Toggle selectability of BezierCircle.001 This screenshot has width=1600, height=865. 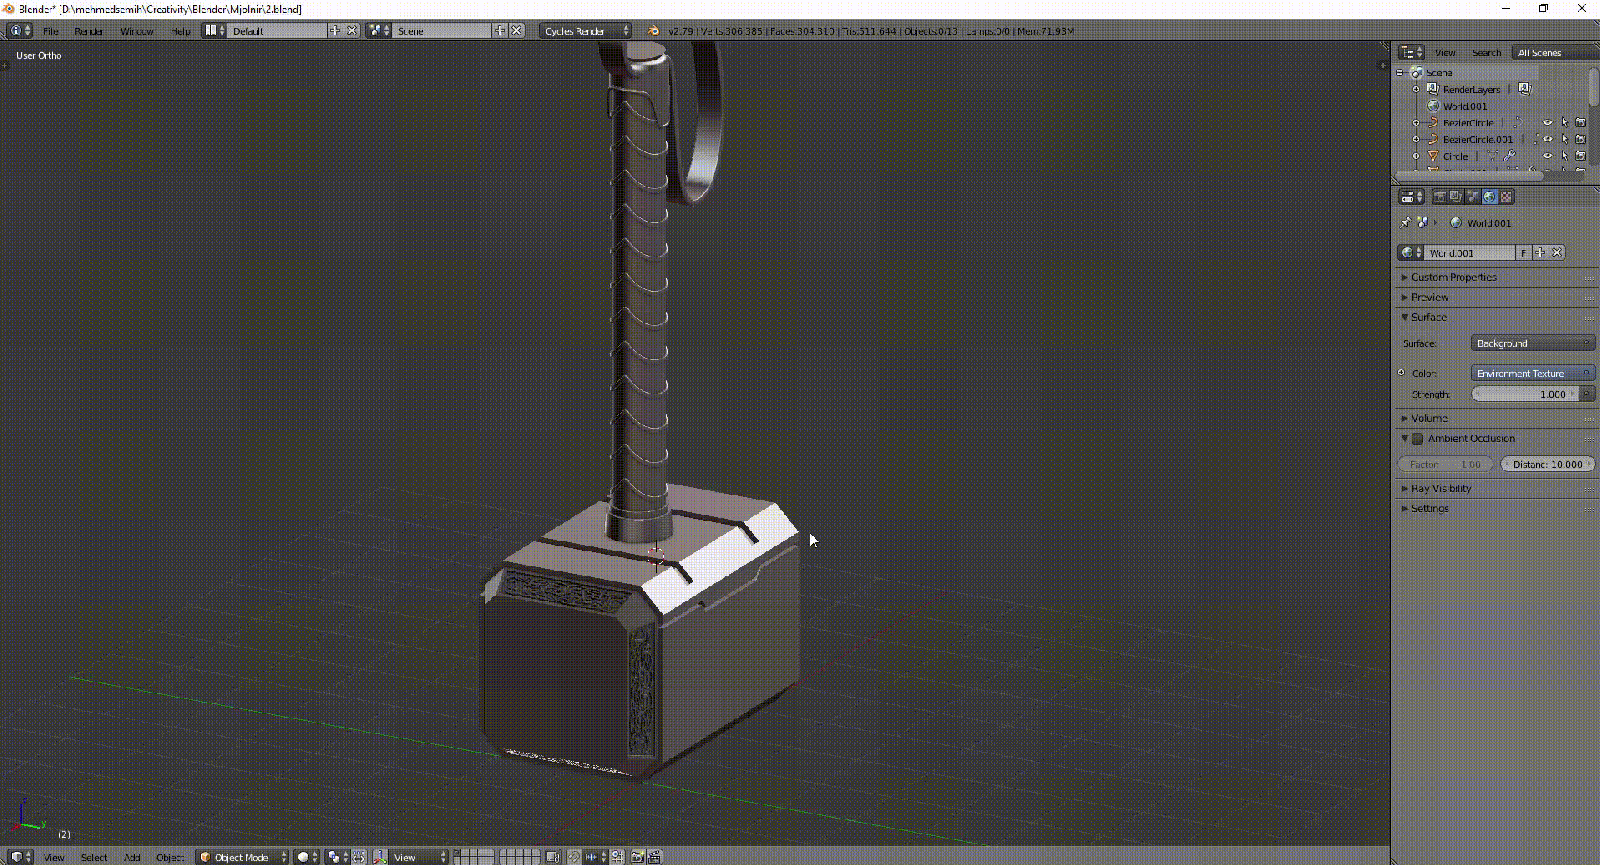[x=1565, y=139]
